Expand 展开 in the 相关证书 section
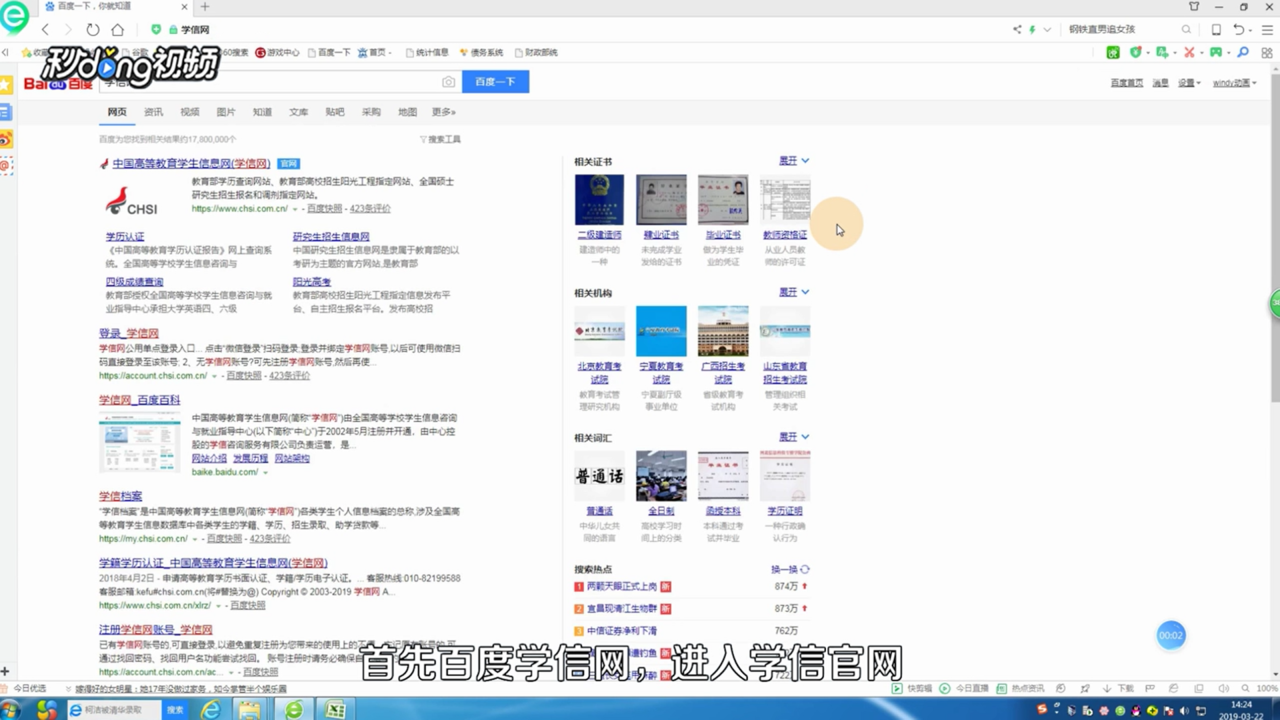1280x720 pixels. click(794, 161)
